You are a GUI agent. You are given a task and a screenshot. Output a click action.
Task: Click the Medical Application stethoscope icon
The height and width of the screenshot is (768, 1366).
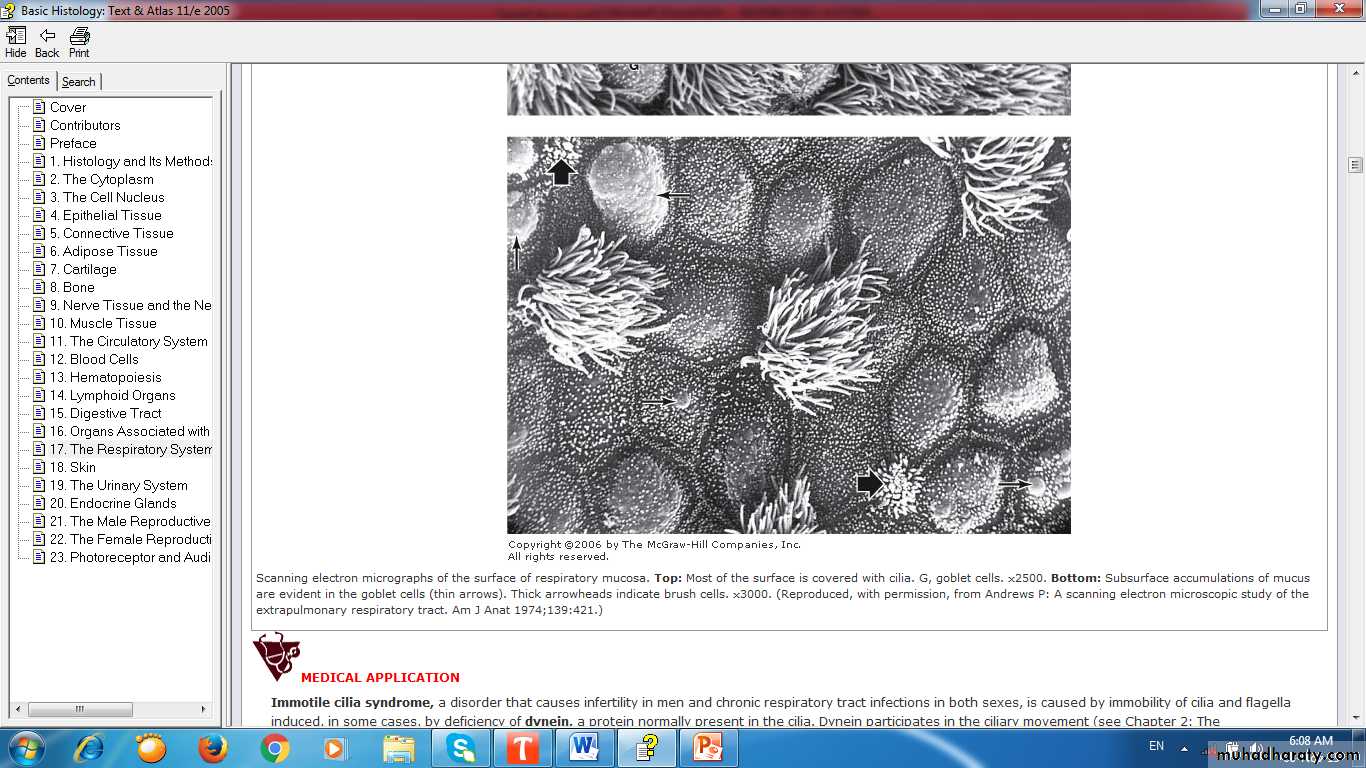click(x=275, y=657)
